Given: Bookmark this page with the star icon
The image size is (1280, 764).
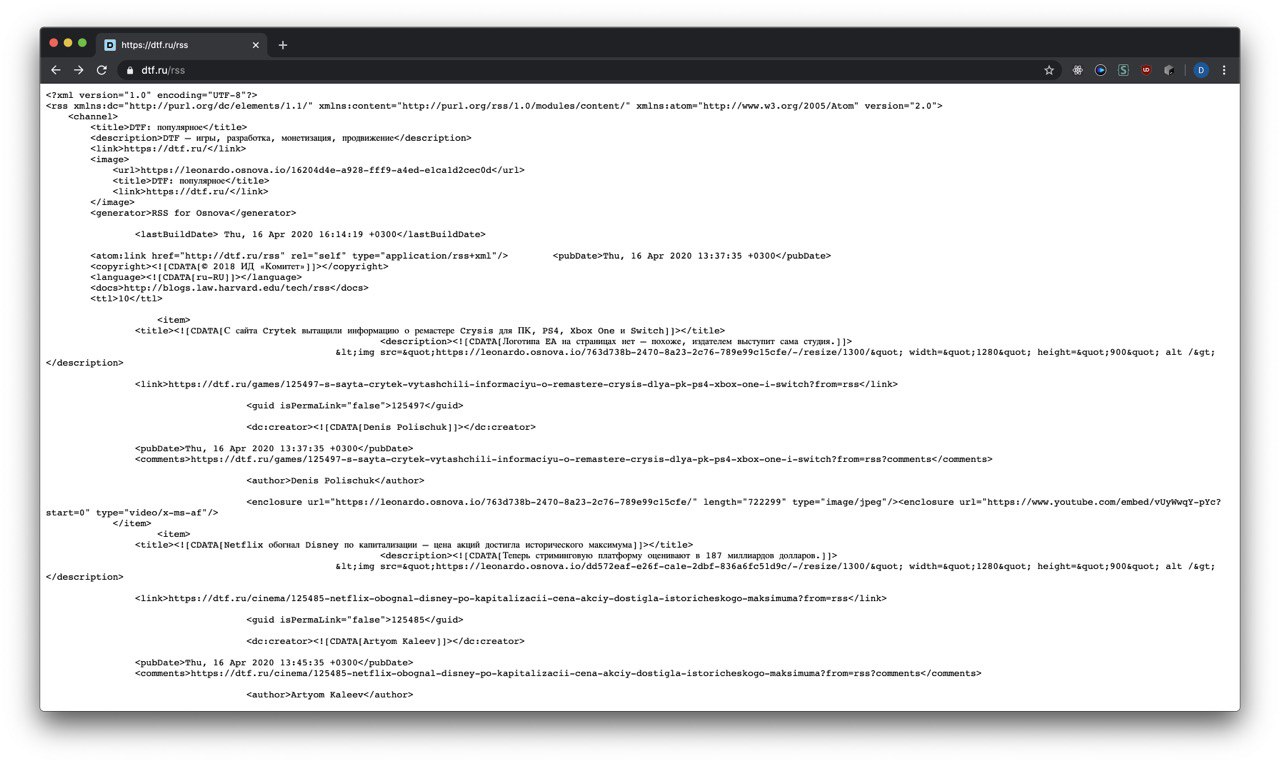Looking at the screenshot, I should coord(1049,70).
